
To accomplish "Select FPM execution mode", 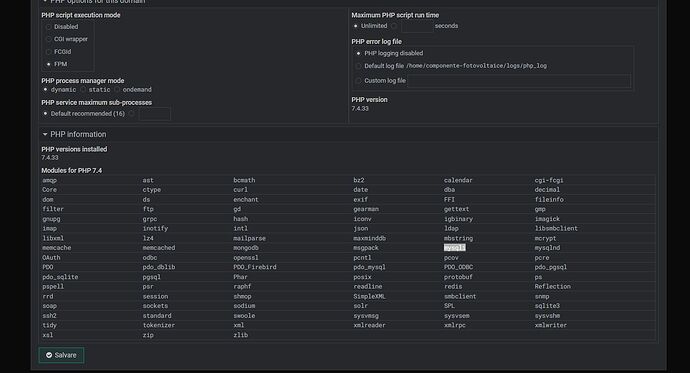I will click(x=48, y=64).
